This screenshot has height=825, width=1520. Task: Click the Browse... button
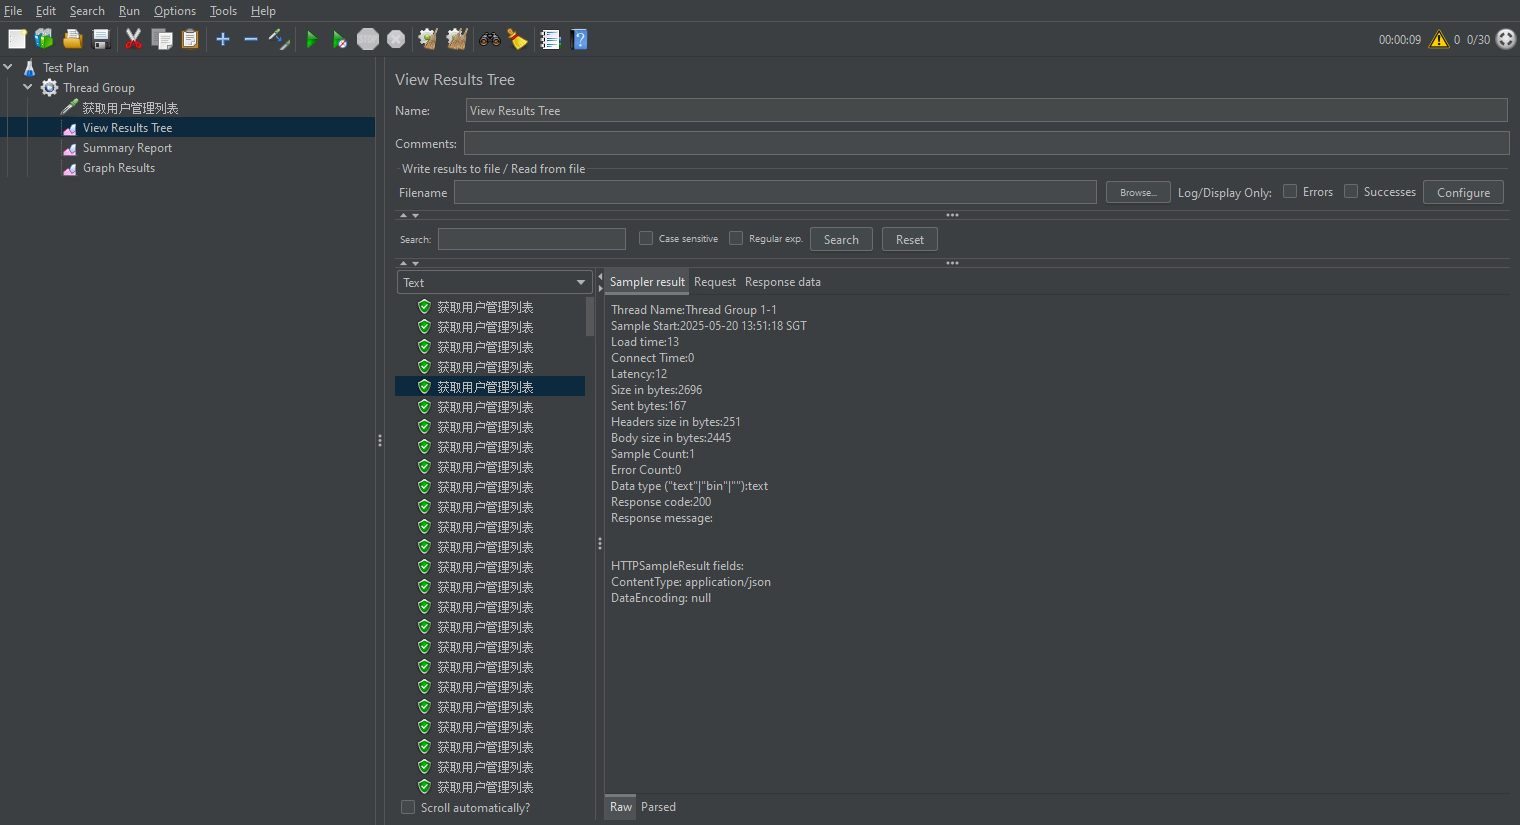click(x=1138, y=192)
